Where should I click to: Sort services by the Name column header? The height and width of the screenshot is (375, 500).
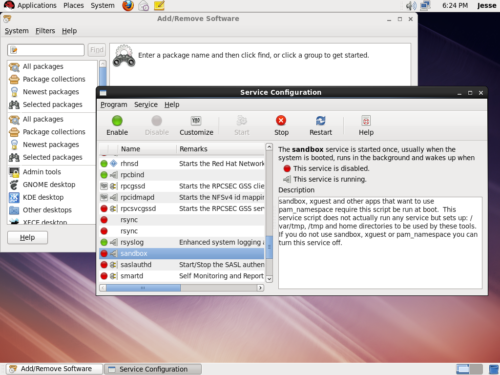pos(147,149)
